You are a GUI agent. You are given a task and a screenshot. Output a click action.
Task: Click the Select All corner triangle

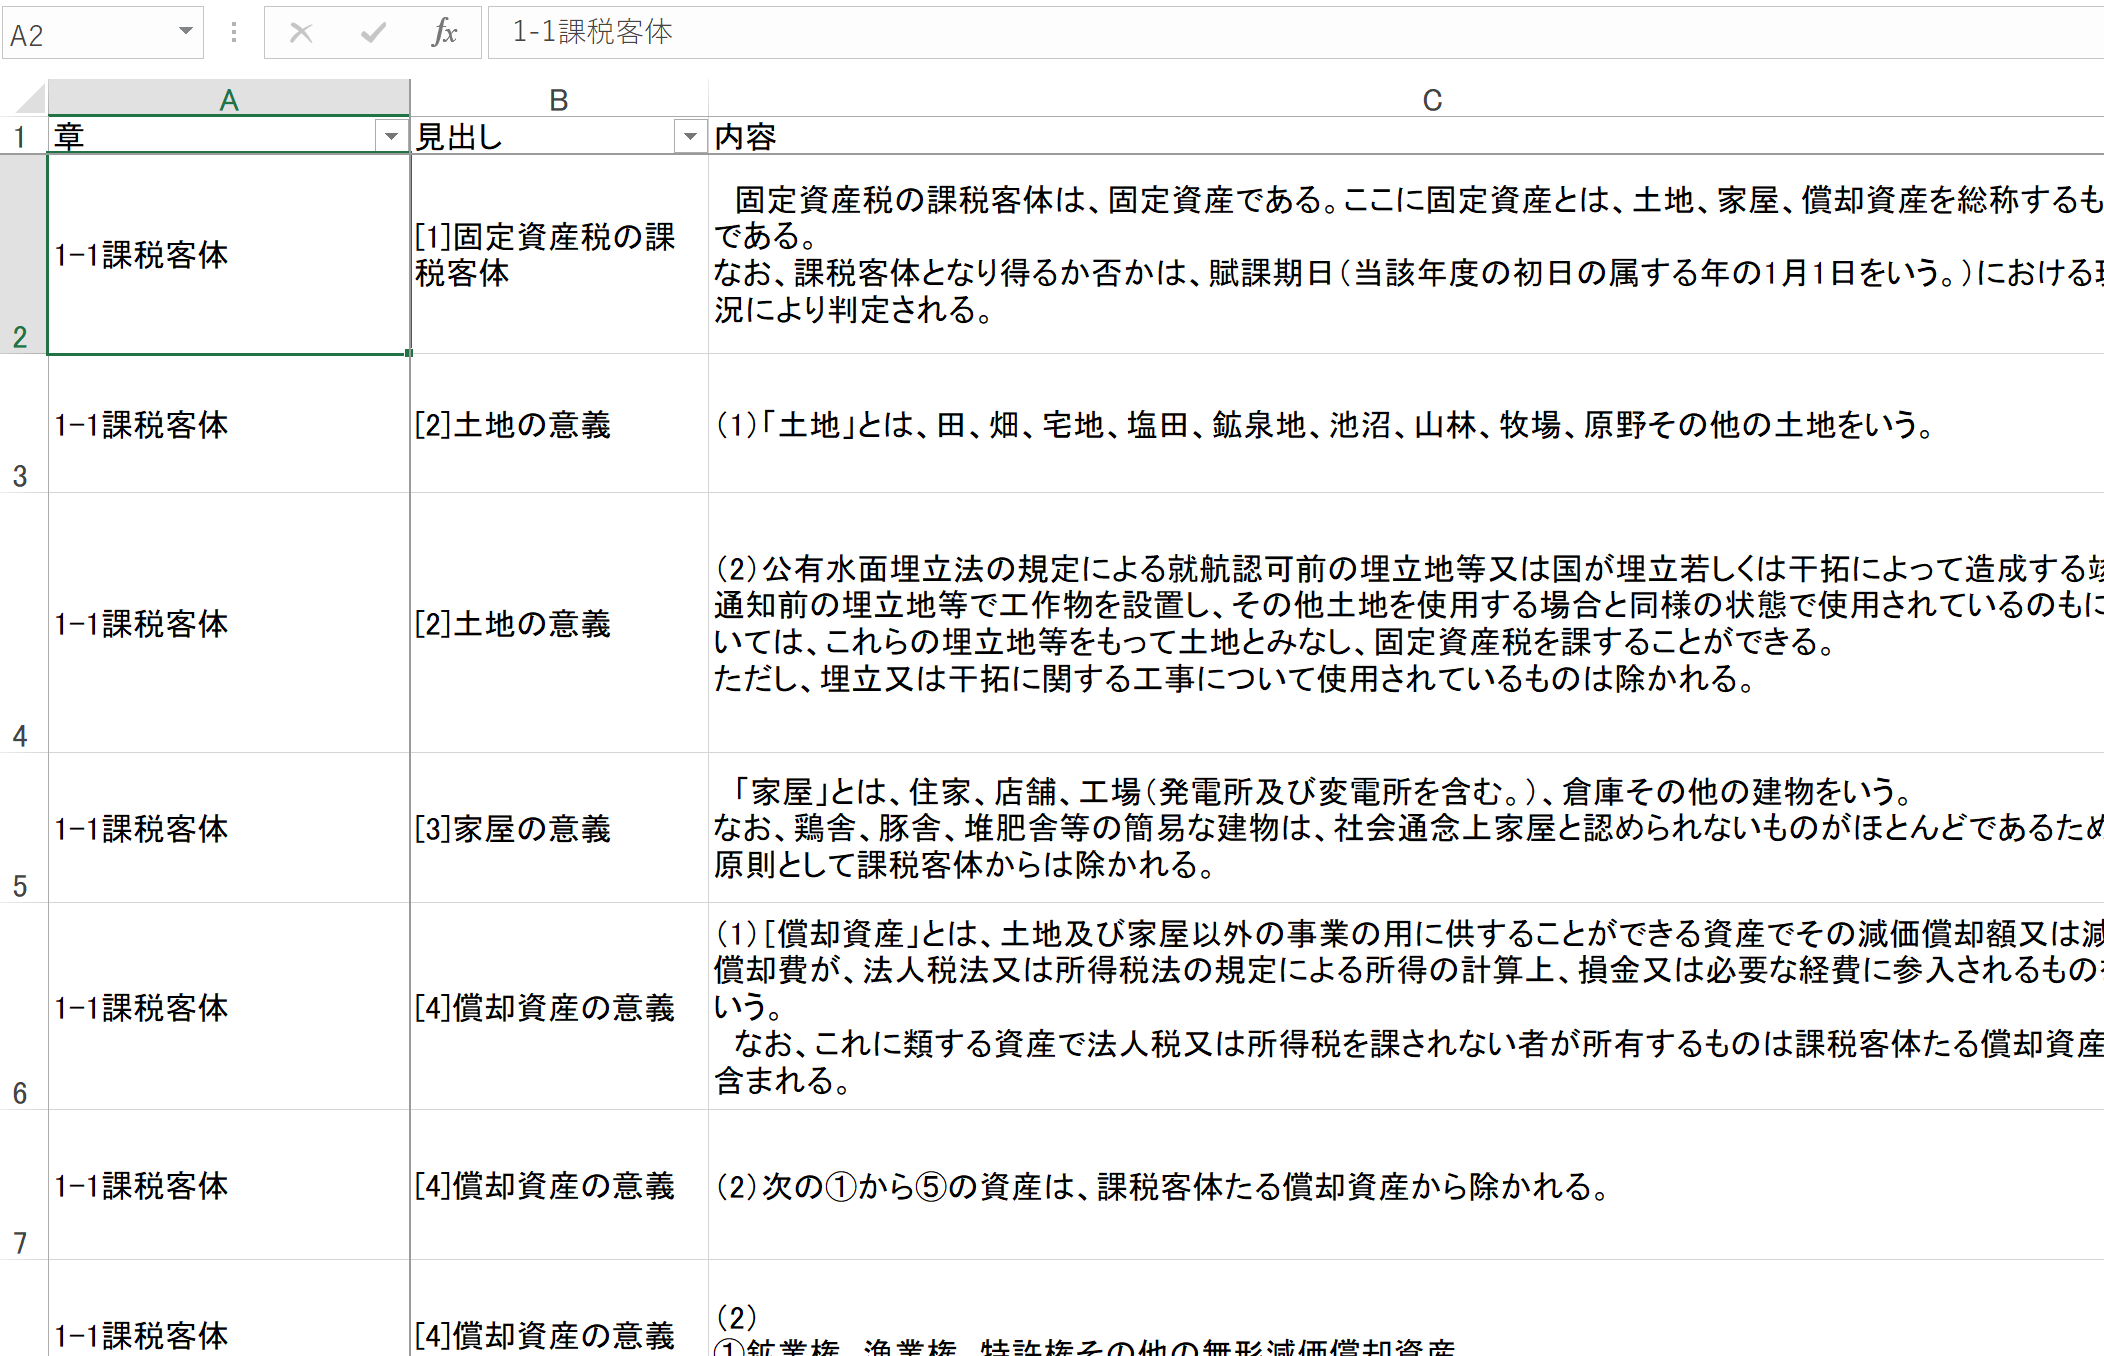(30, 100)
